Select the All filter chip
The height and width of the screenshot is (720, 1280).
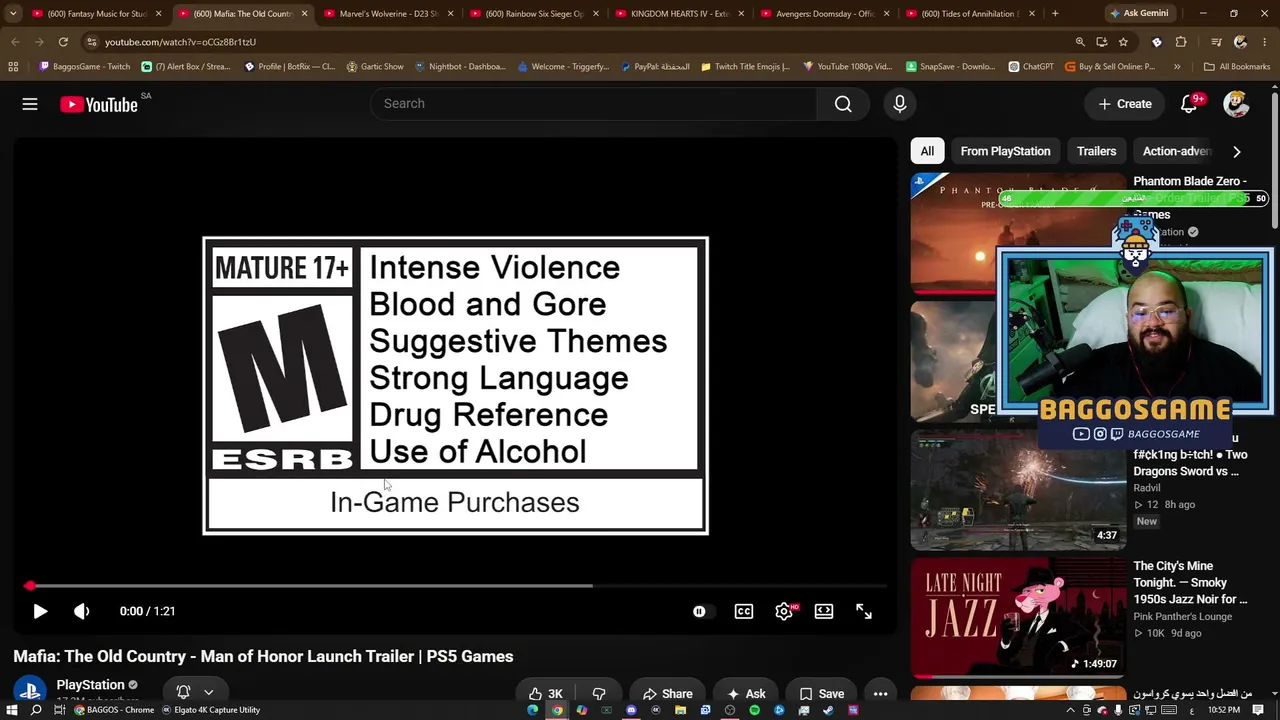927,151
